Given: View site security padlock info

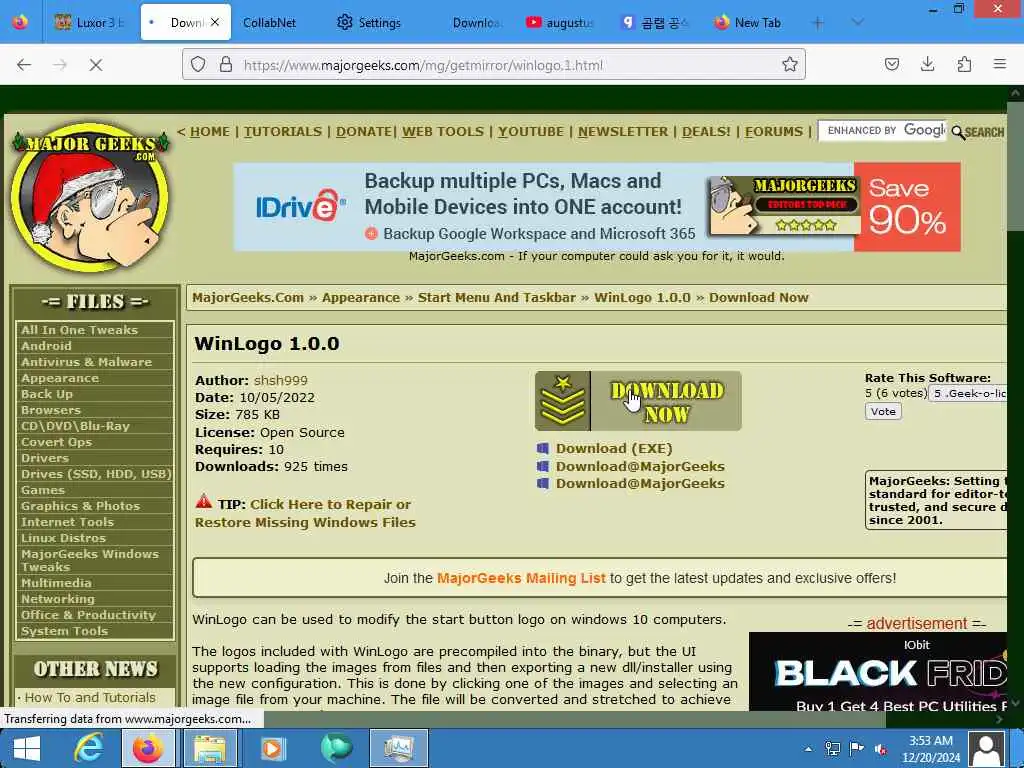Looking at the screenshot, I should click(226, 64).
